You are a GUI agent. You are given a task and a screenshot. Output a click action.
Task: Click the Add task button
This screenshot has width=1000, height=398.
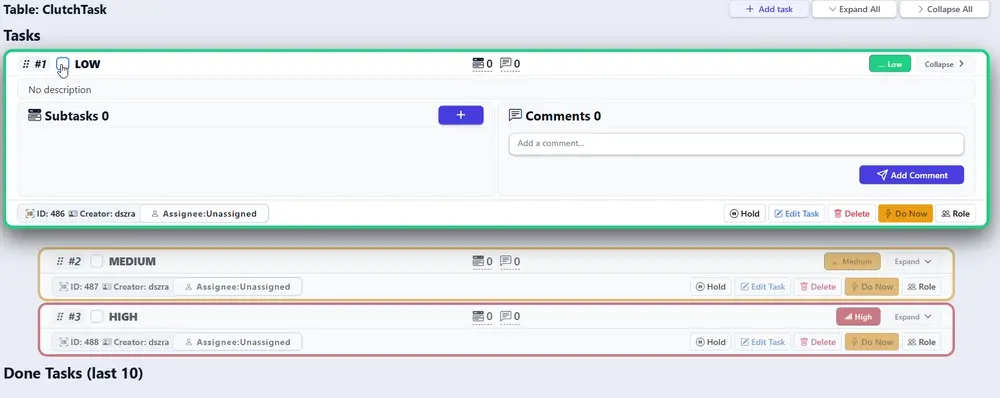pos(769,9)
